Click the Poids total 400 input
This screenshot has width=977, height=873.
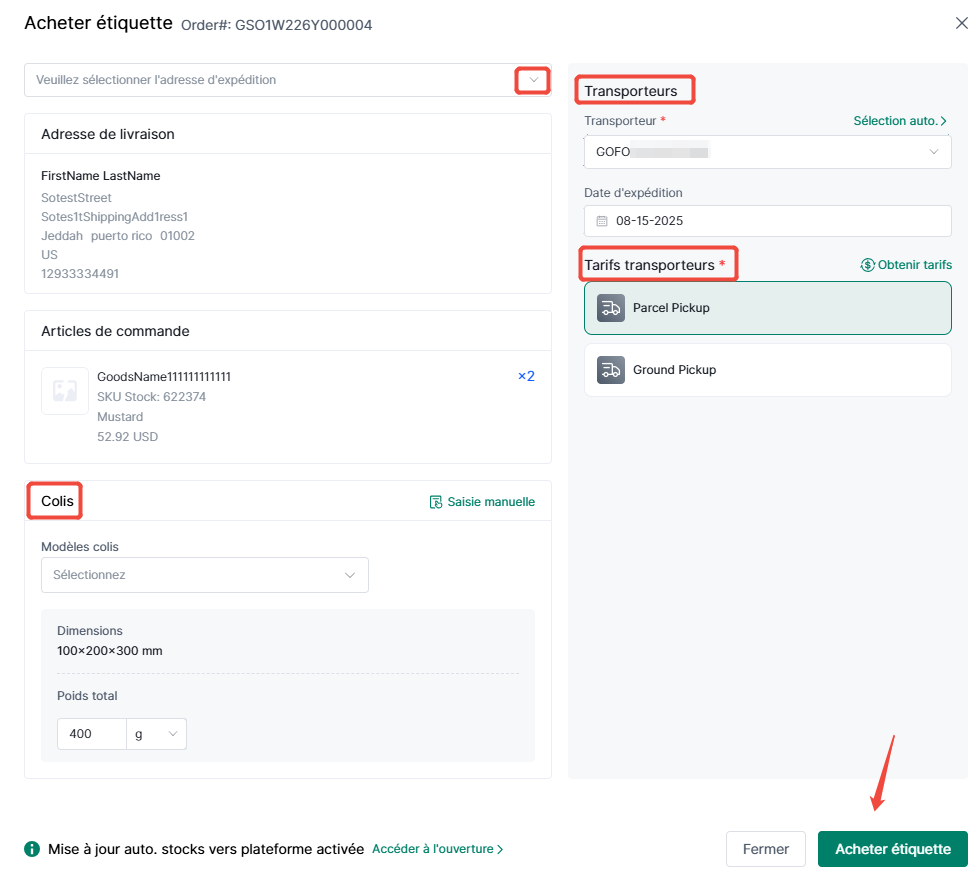coord(92,733)
